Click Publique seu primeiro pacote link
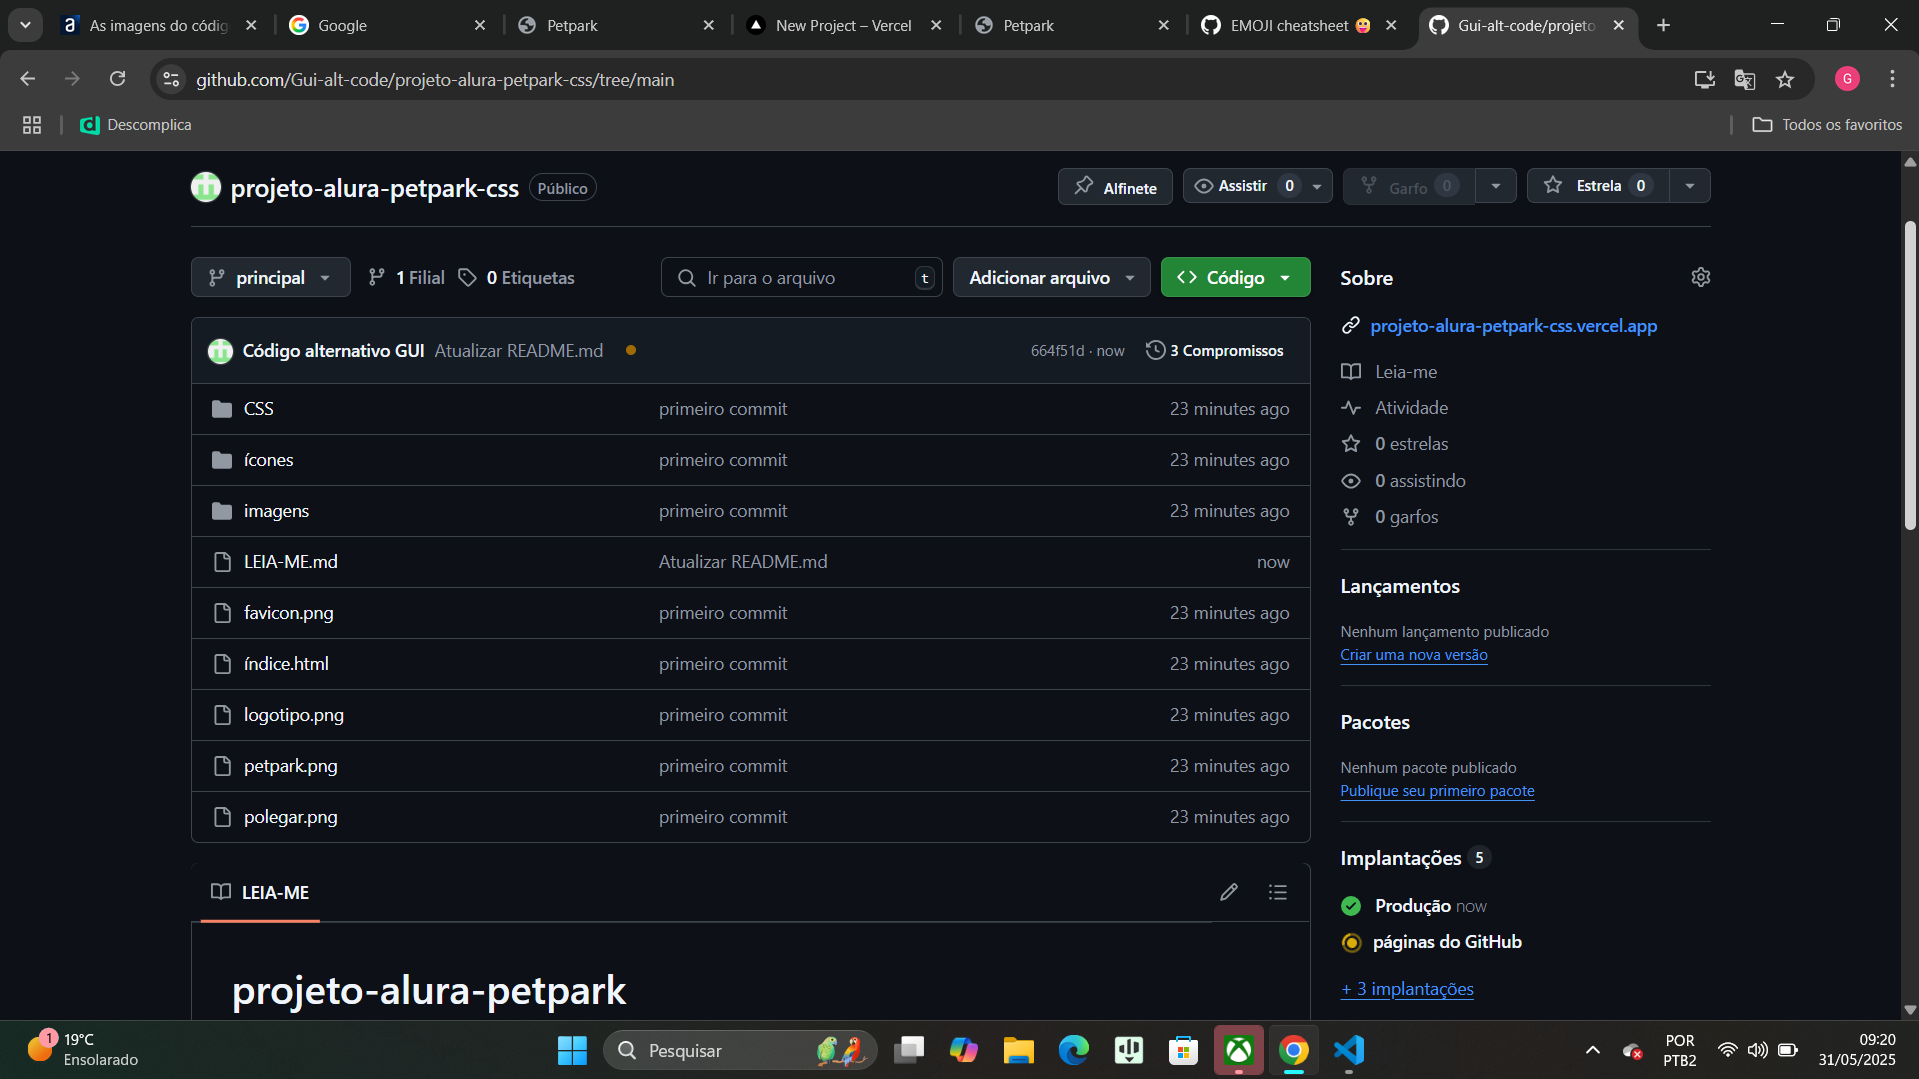1919x1079 pixels. click(1437, 791)
